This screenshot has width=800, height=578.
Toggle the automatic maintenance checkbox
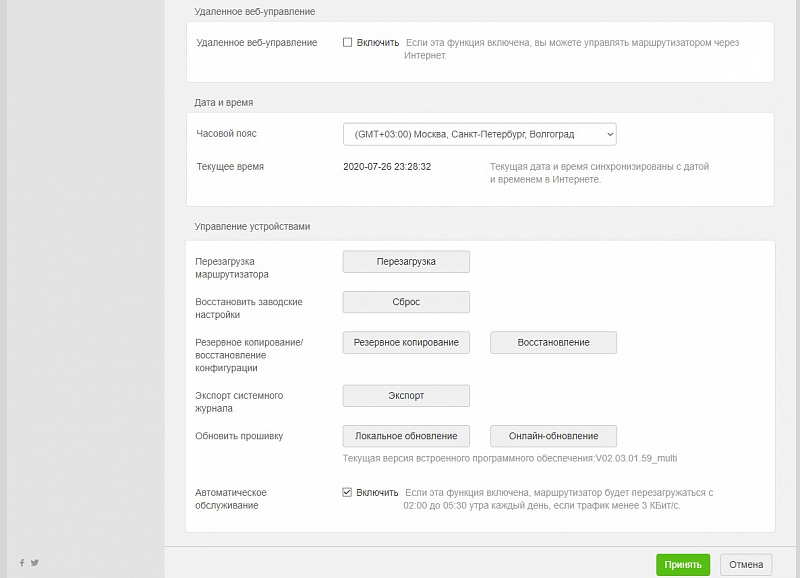pos(347,492)
